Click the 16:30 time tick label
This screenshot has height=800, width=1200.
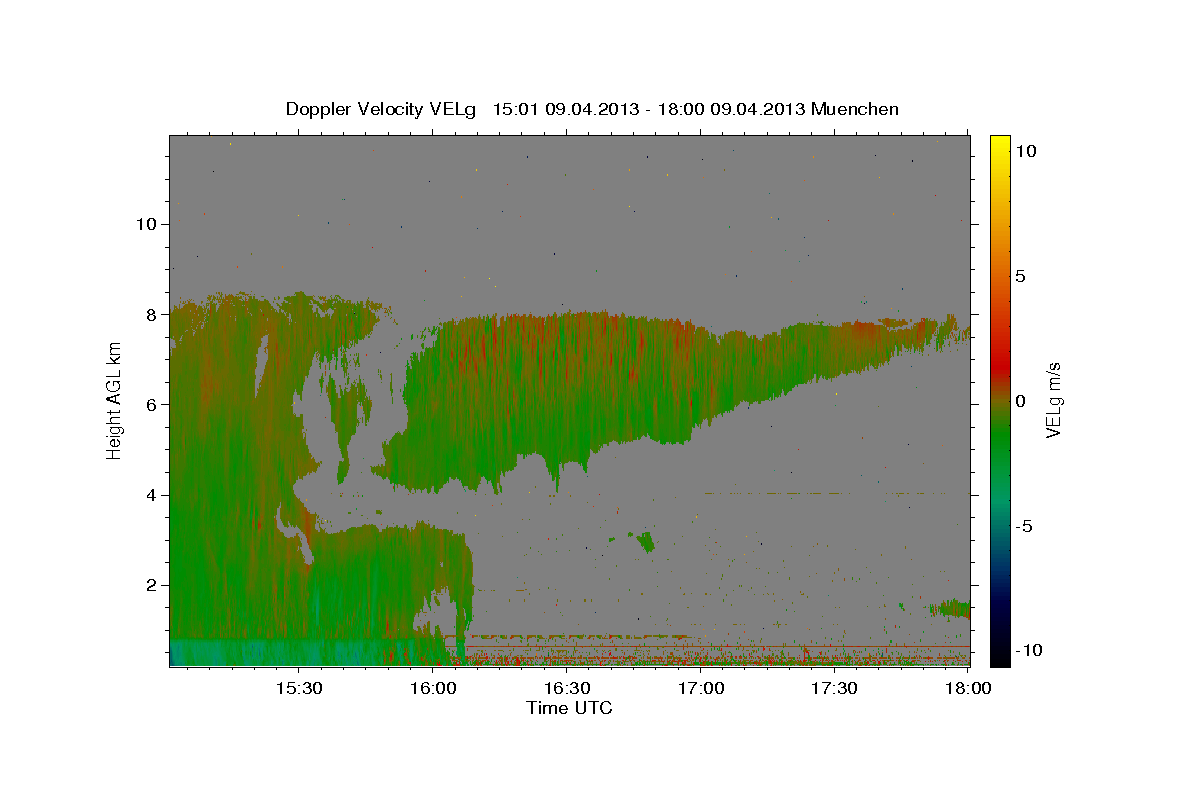pyautogui.click(x=567, y=688)
